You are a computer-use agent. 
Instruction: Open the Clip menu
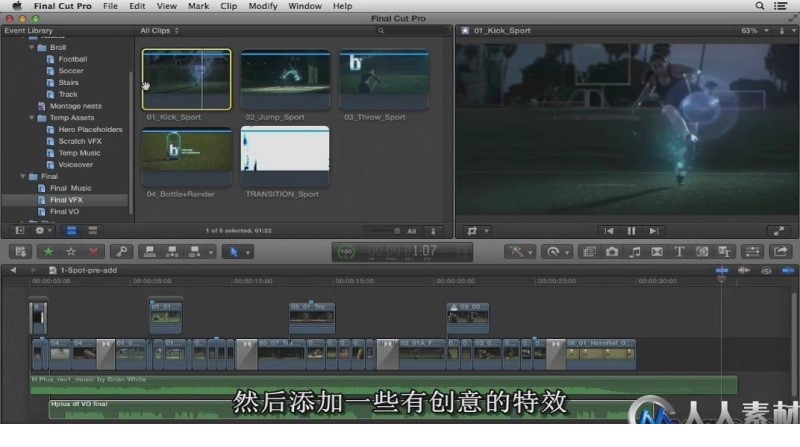[x=228, y=6]
